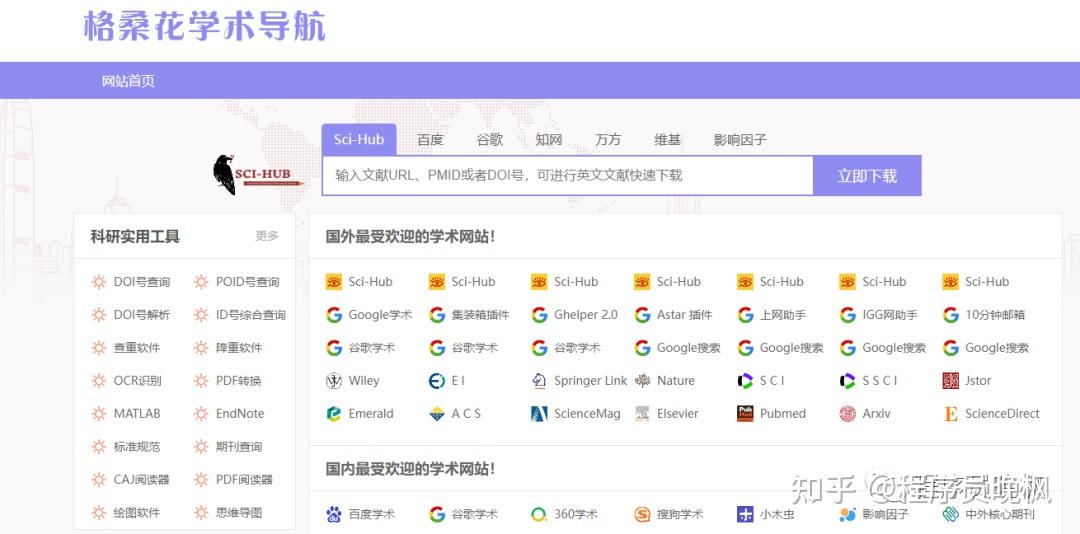
Task: Click the 更多 link in 科研实用工具
Action: [267, 236]
